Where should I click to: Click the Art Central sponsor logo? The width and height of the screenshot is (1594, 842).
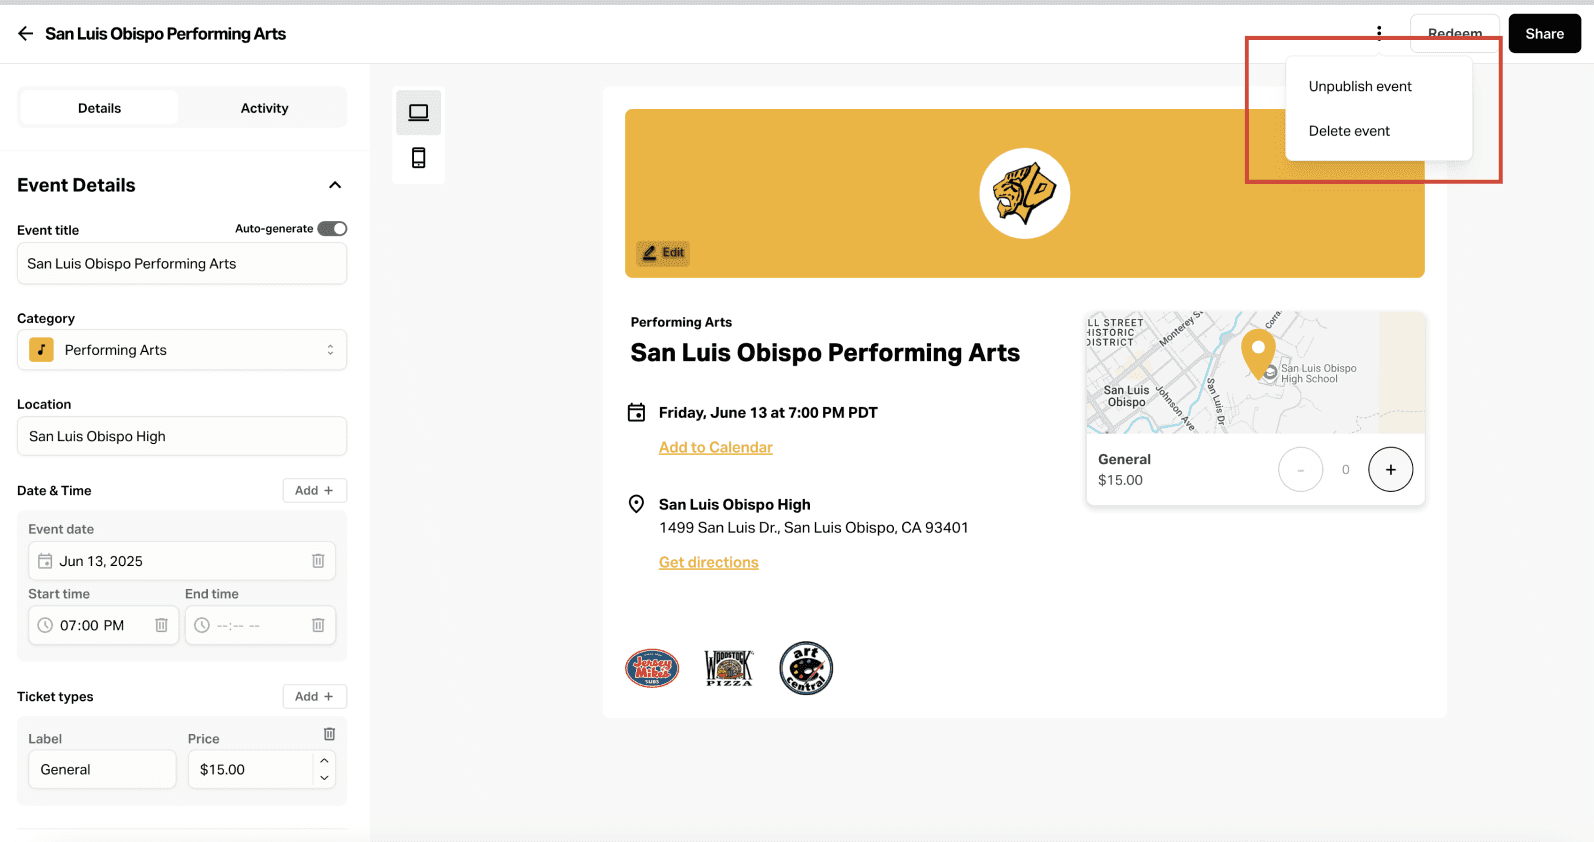point(806,668)
